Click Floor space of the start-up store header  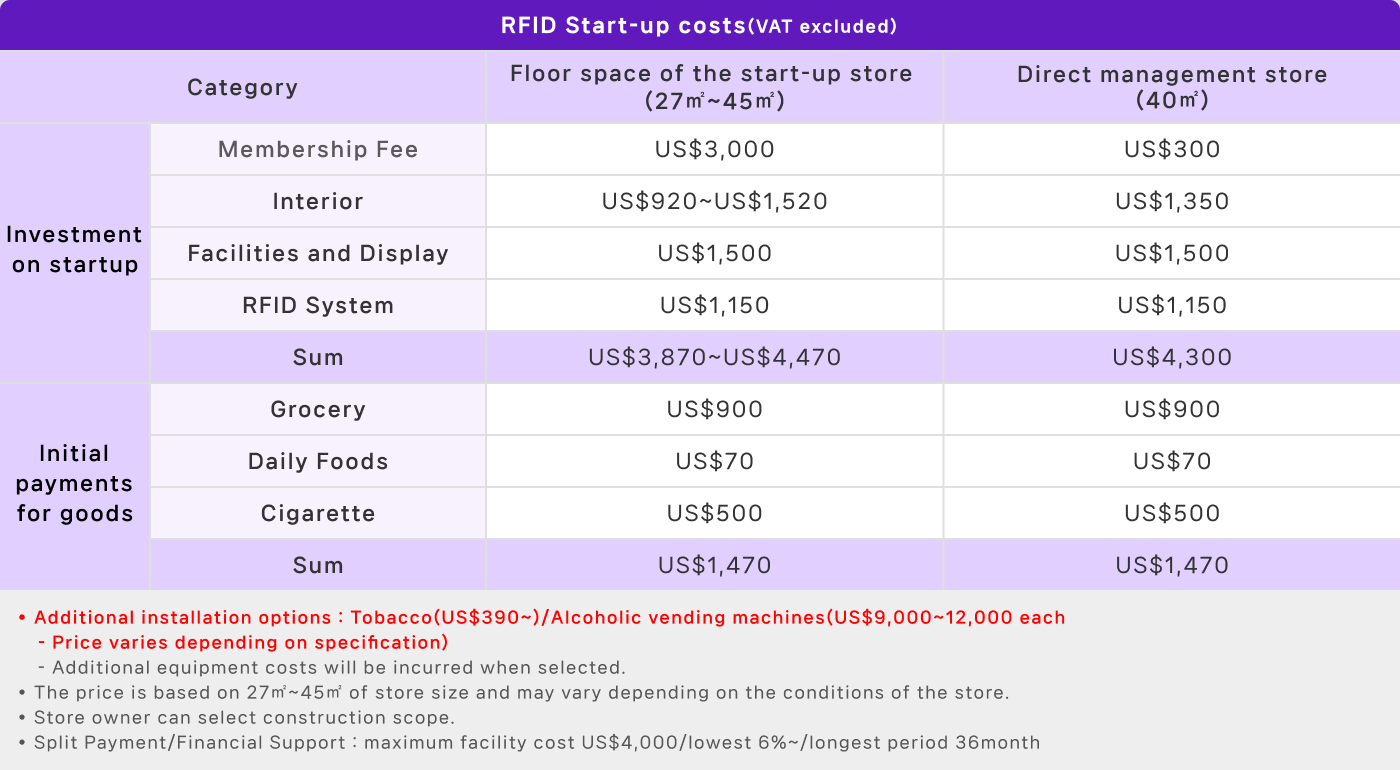[715, 87]
